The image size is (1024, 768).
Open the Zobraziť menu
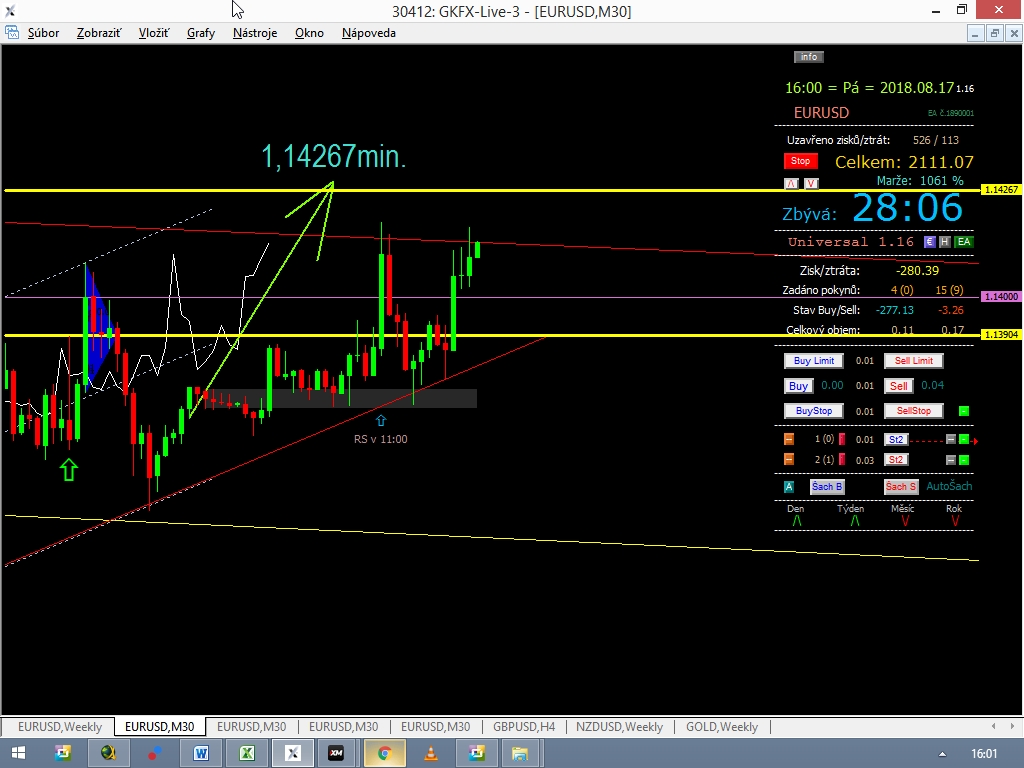[x=99, y=33]
